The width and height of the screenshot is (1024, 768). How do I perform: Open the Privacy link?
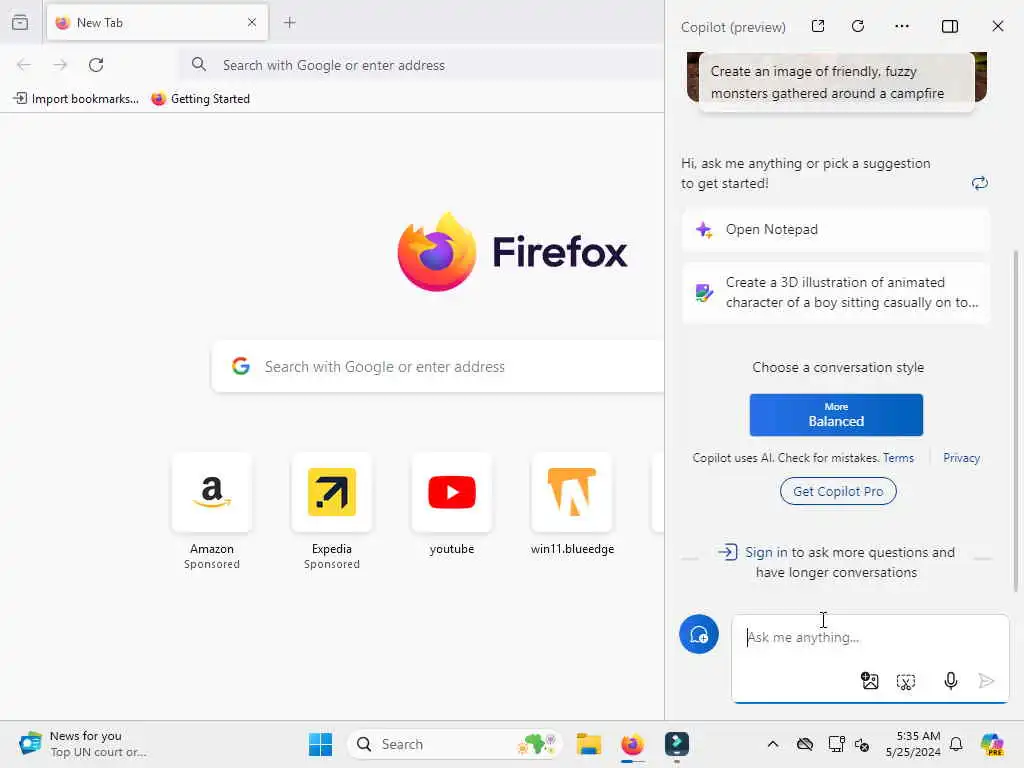tap(961, 458)
